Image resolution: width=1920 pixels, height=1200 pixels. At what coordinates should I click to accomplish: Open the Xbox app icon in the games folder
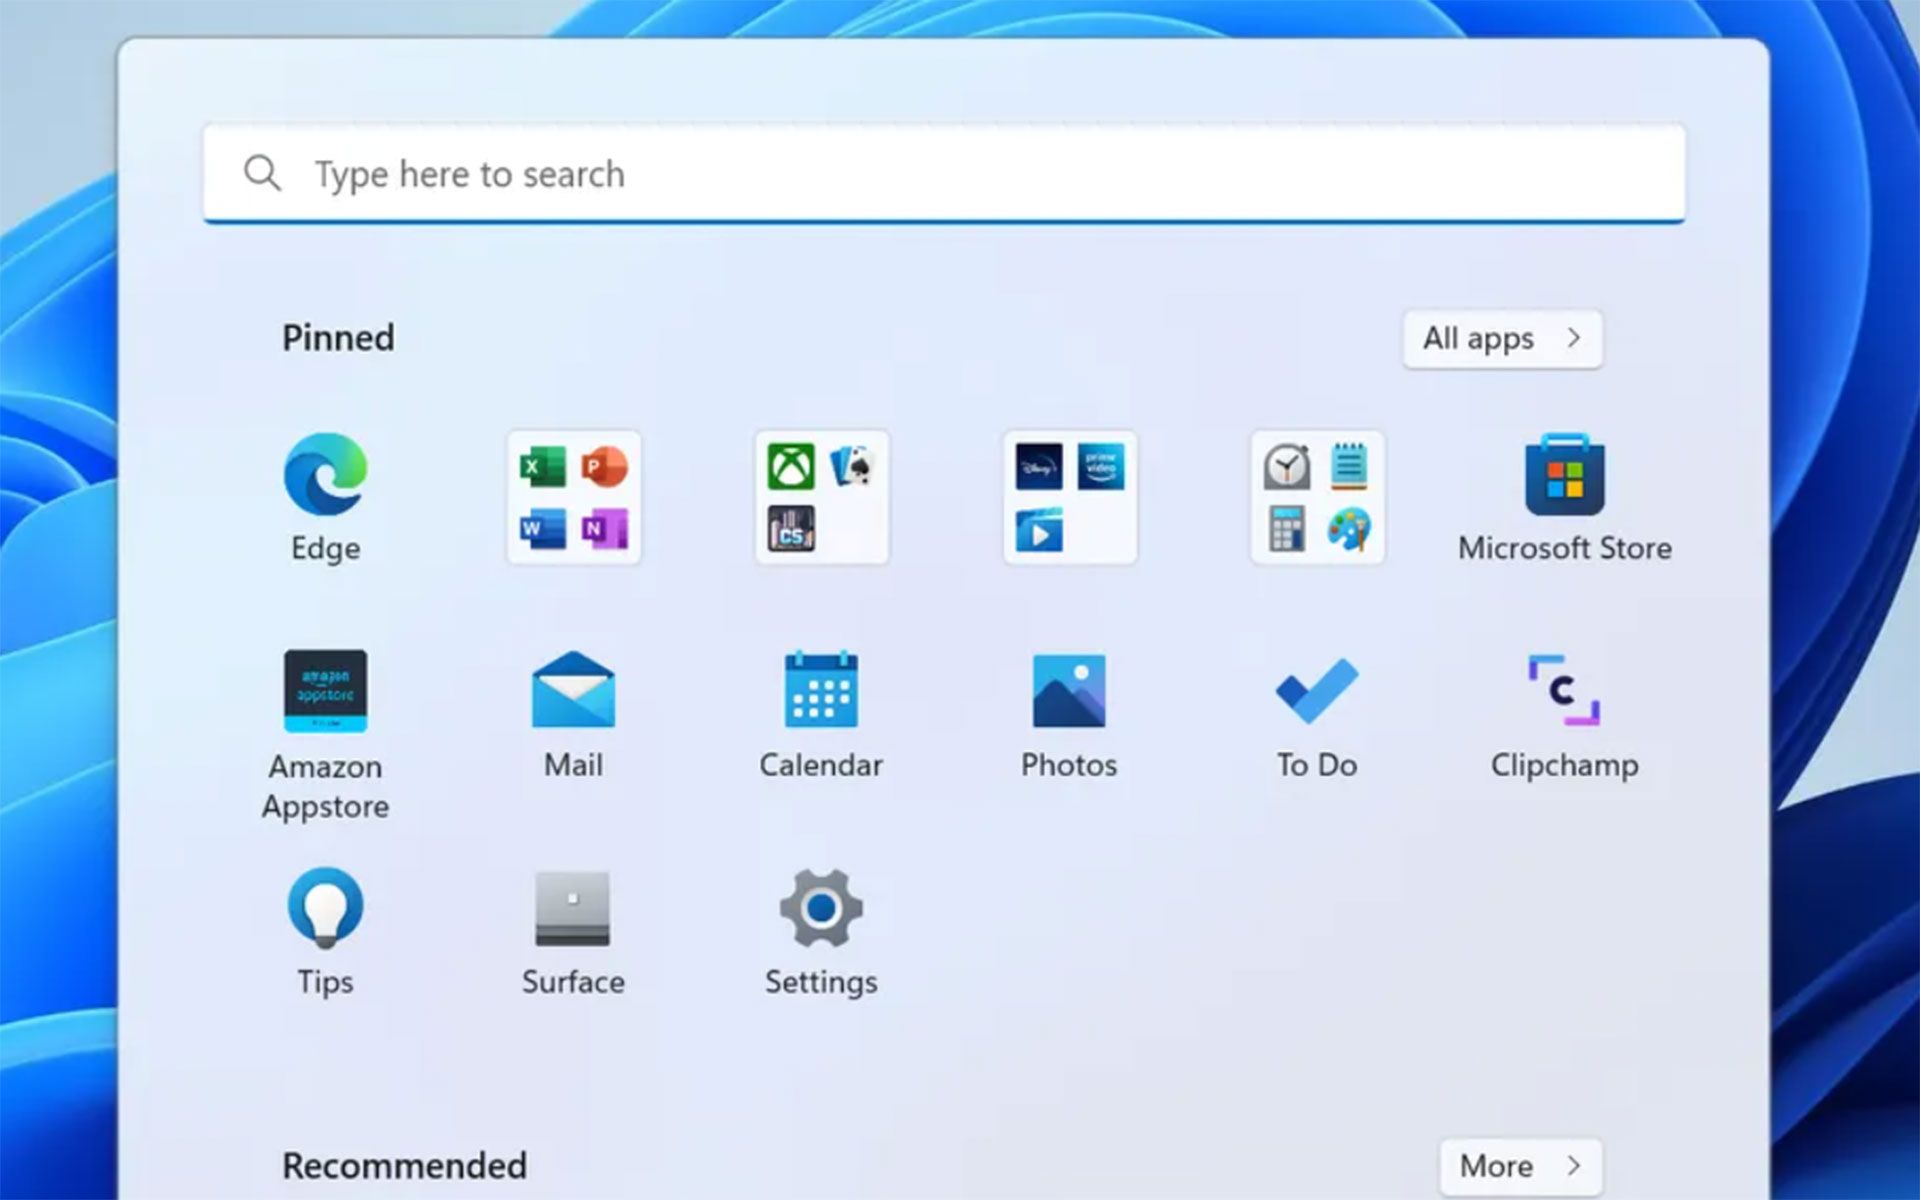pyautogui.click(x=791, y=467)
